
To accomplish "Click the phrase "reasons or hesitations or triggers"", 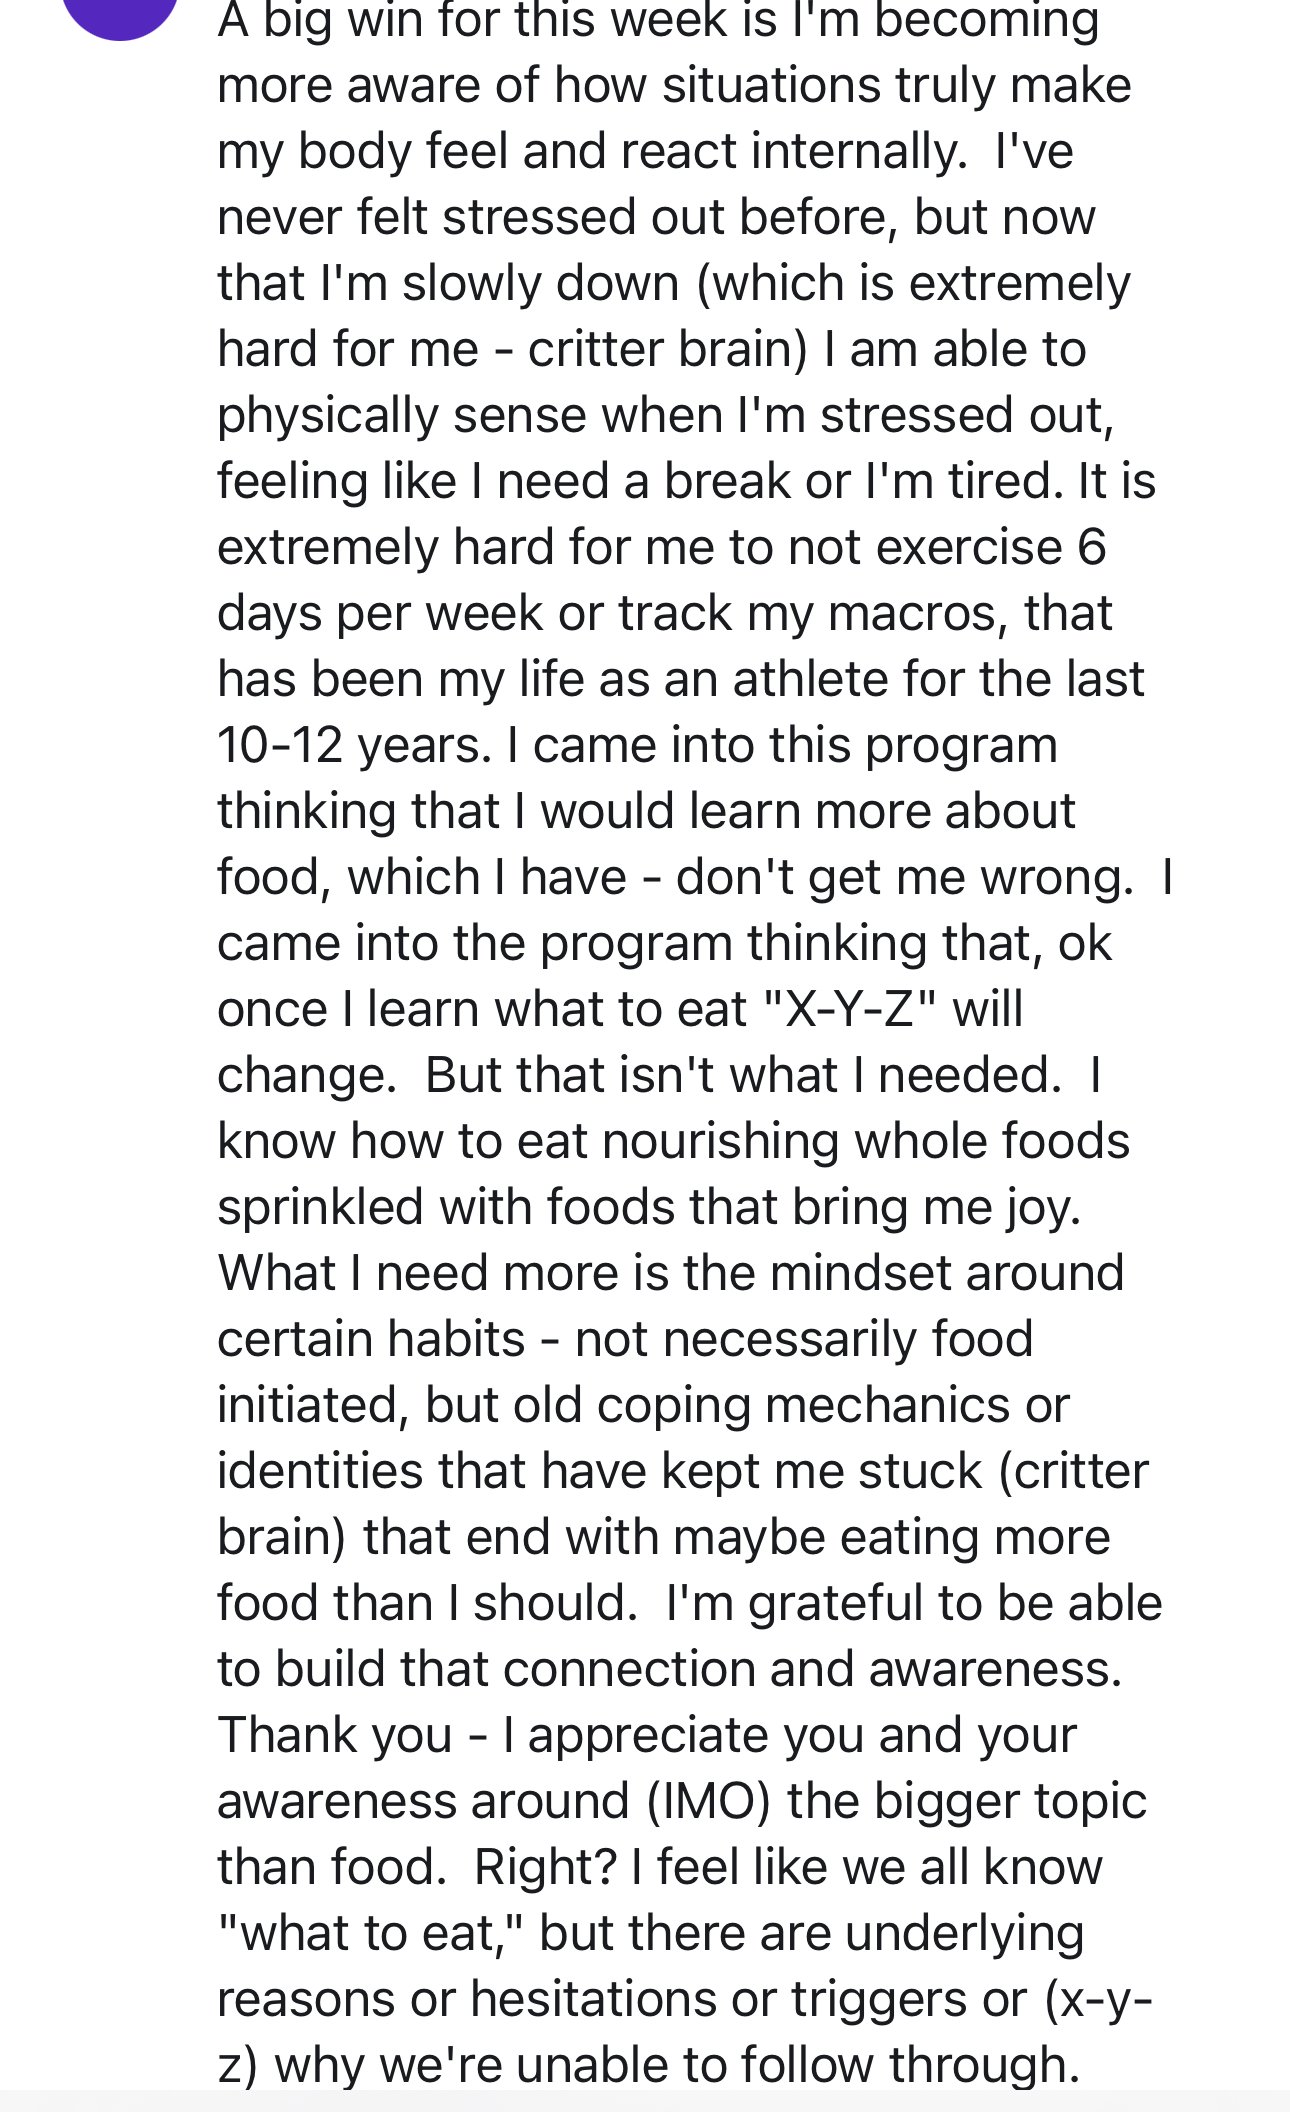I will [x=621, y=1999].
